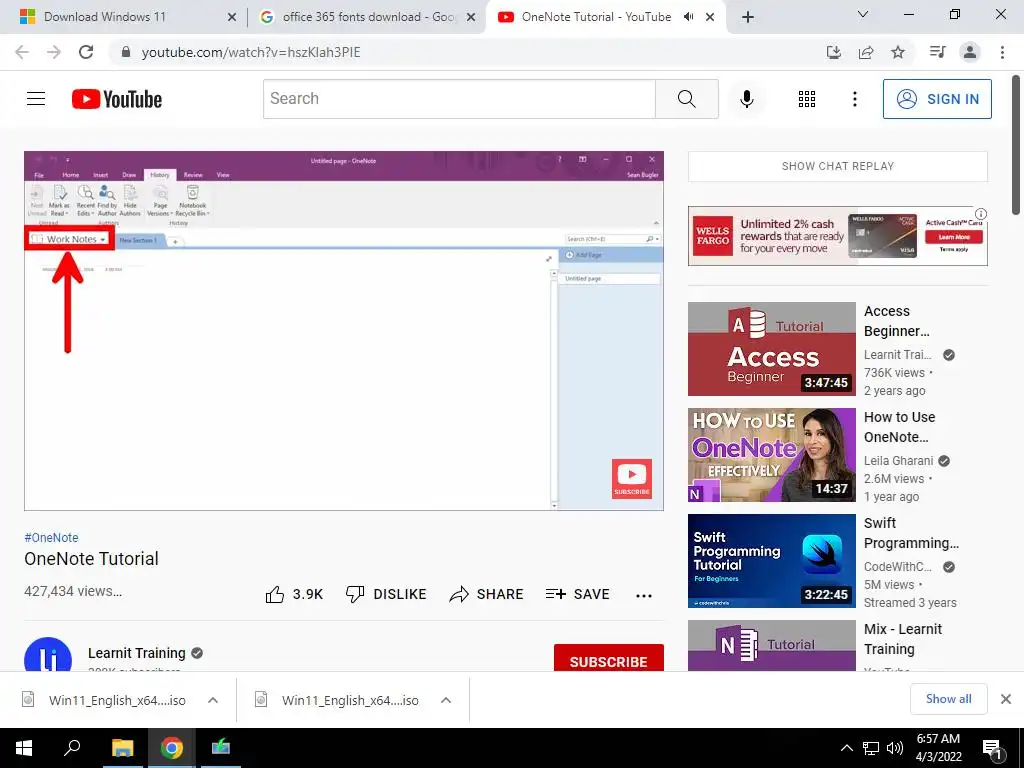
Task: Open File Explorer from the taskbar
Action: coord(122,748)
